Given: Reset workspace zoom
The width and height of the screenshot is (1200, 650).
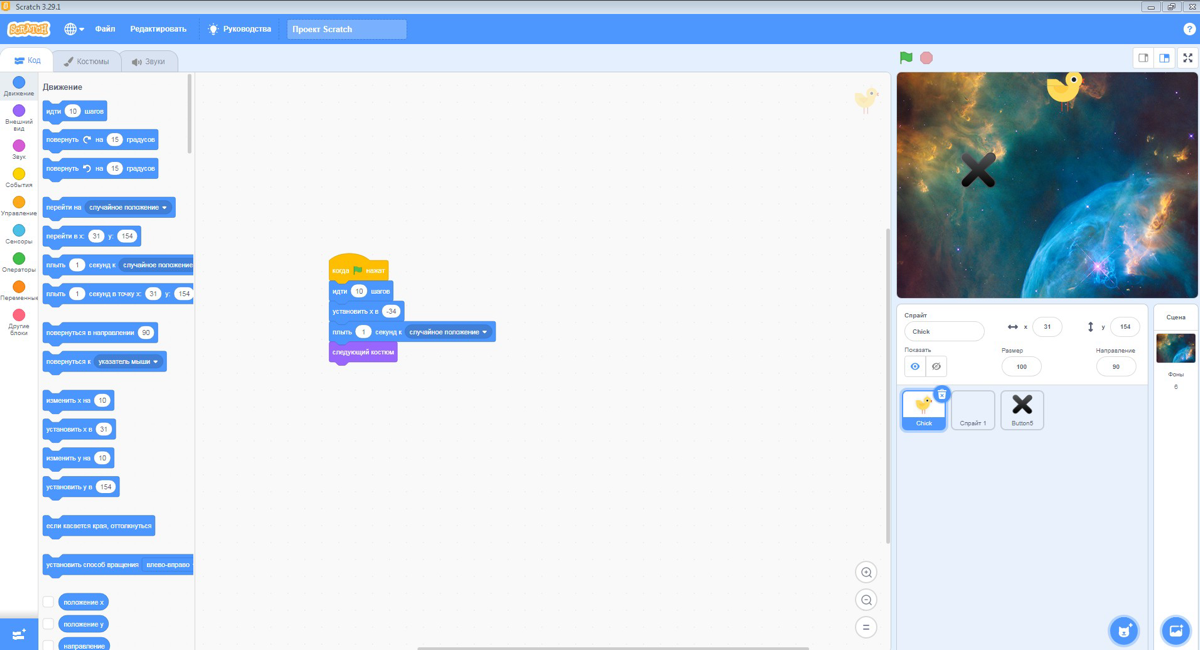Looking at the screenshot, I should pyautogui.click(x=866, y=628).
